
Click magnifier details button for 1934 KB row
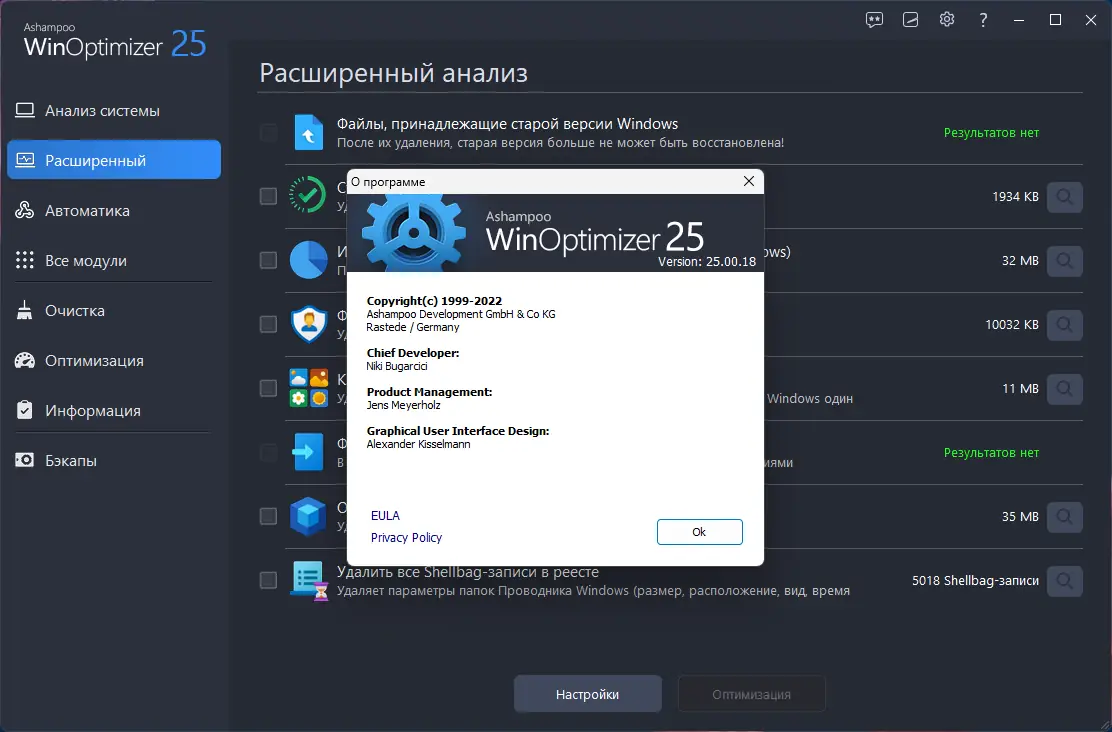pyautogui.click(x=1064, y=196)
